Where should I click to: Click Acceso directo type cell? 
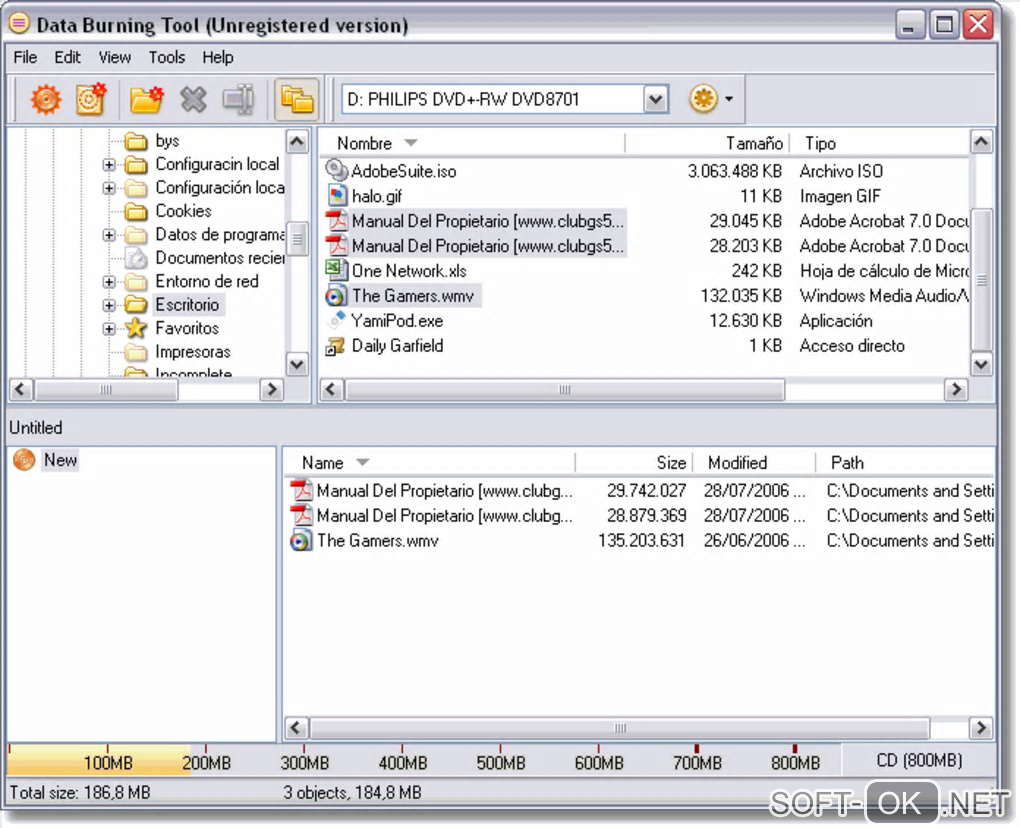(852, 345)
